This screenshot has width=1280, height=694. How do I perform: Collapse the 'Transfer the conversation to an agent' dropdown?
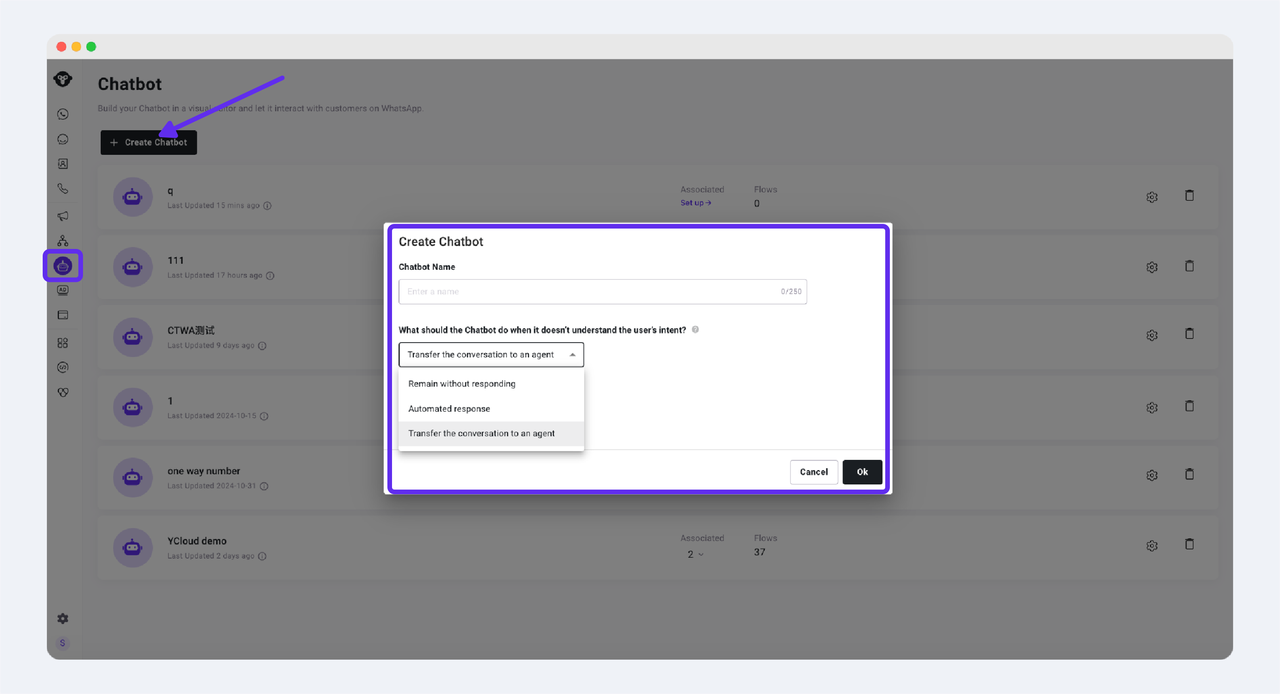[x=490, y=355]
